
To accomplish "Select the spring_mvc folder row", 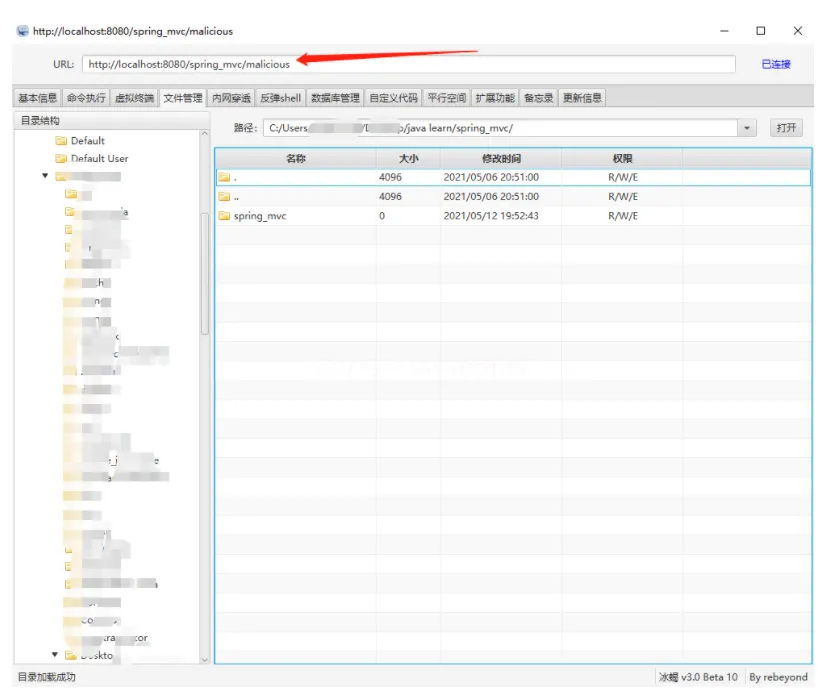I will pos(513,216).
